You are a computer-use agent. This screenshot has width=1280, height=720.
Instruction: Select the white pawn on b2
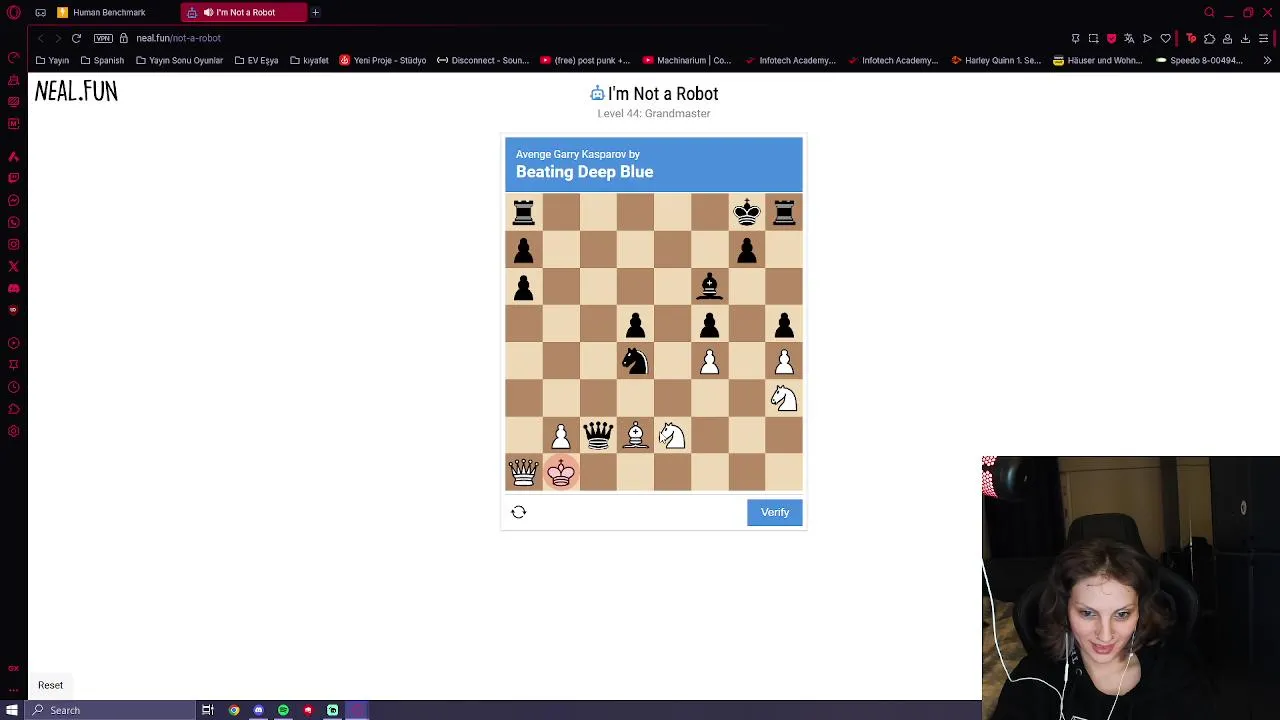pyautogui.click(x=561, y=435)
